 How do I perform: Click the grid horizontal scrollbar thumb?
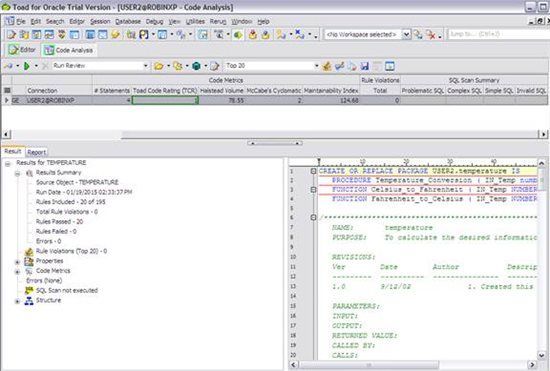tap(329, 135)
